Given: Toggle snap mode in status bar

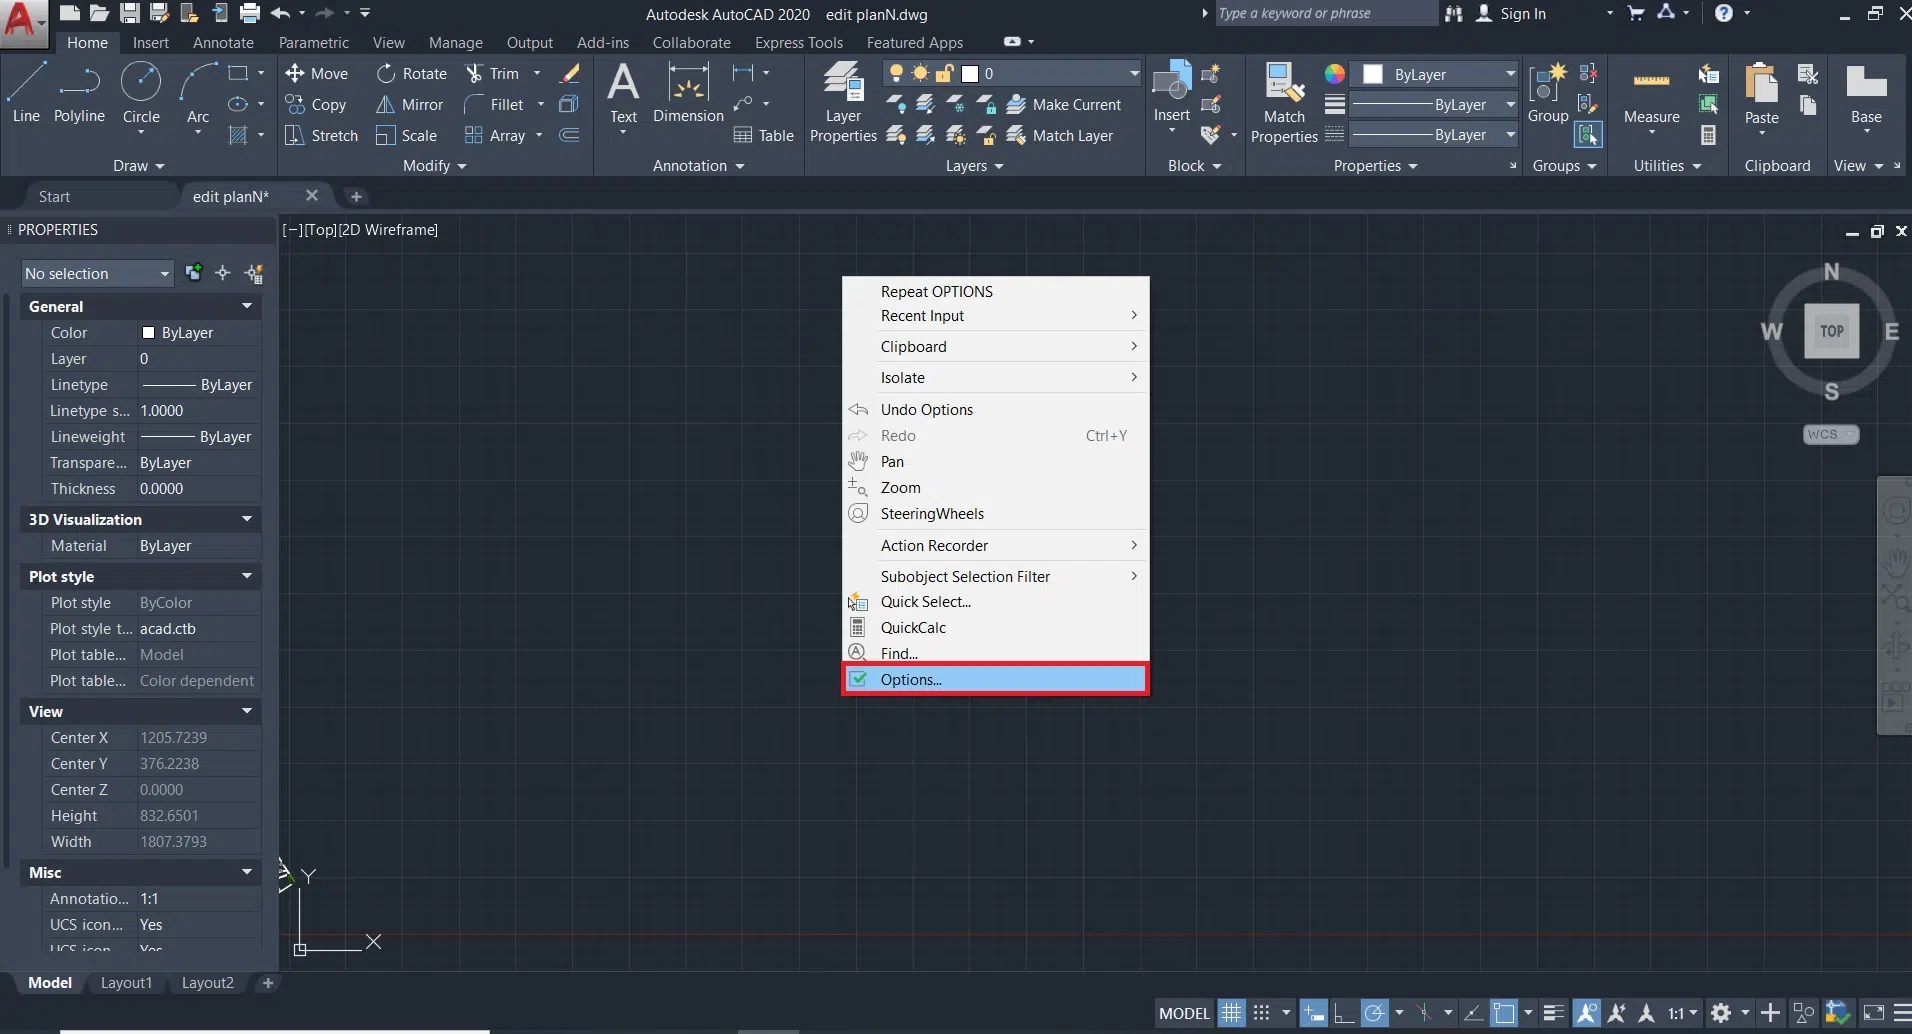Looking at the screenshot, I should (1262, 1013).
